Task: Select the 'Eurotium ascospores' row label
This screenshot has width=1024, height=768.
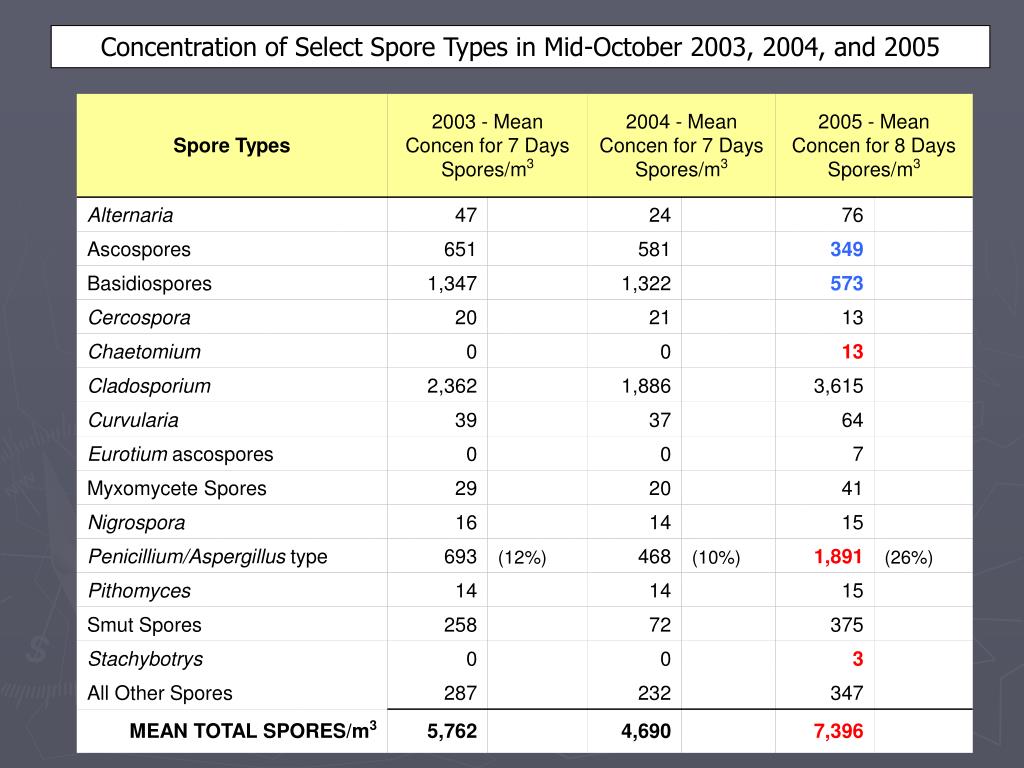Action: 181,454
